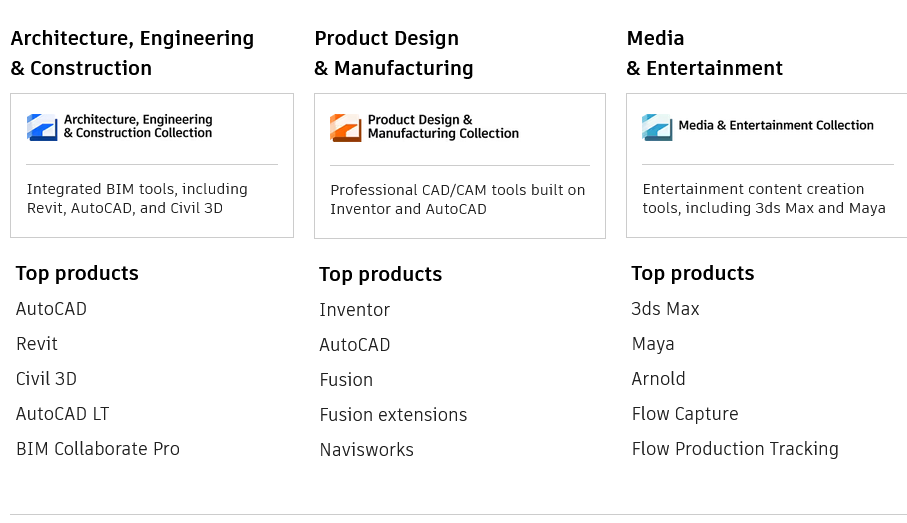Image resolution: width=907 pixels, height=523 pixels.
Task: Open the Fusion product link
Action: tap(346, 380)
